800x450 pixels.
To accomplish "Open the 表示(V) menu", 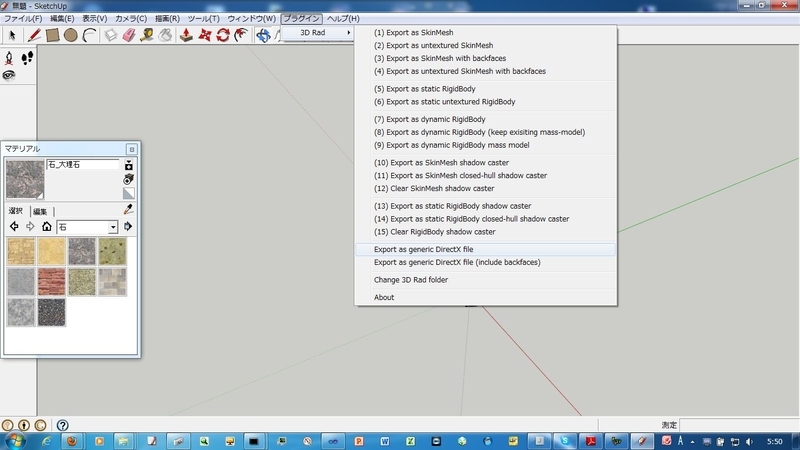I will tap(94, 18).
